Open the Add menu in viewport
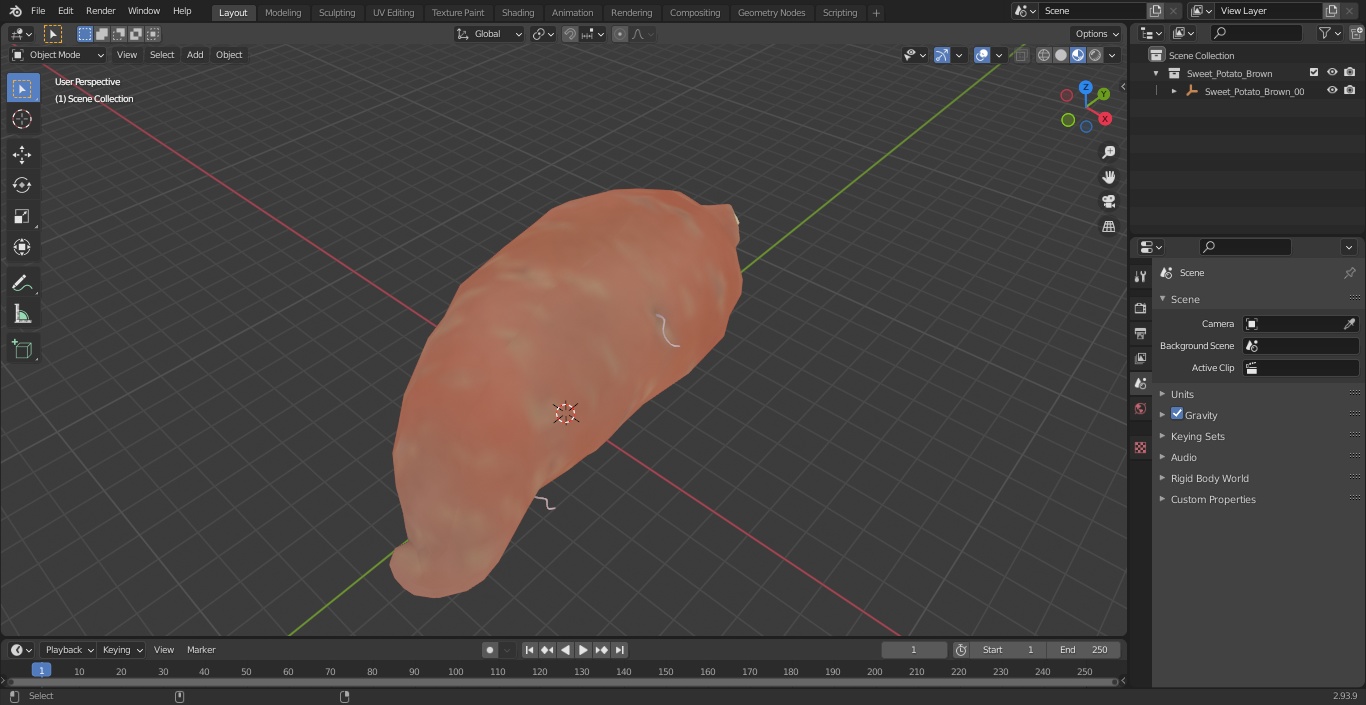 [195, 55]
